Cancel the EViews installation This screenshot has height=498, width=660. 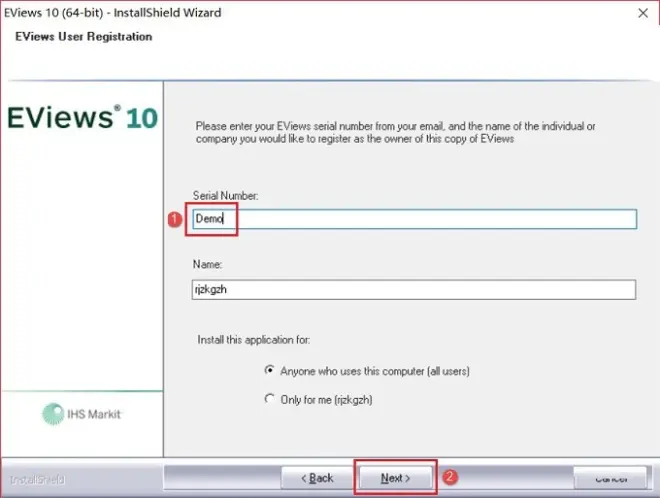coord(612,478)
